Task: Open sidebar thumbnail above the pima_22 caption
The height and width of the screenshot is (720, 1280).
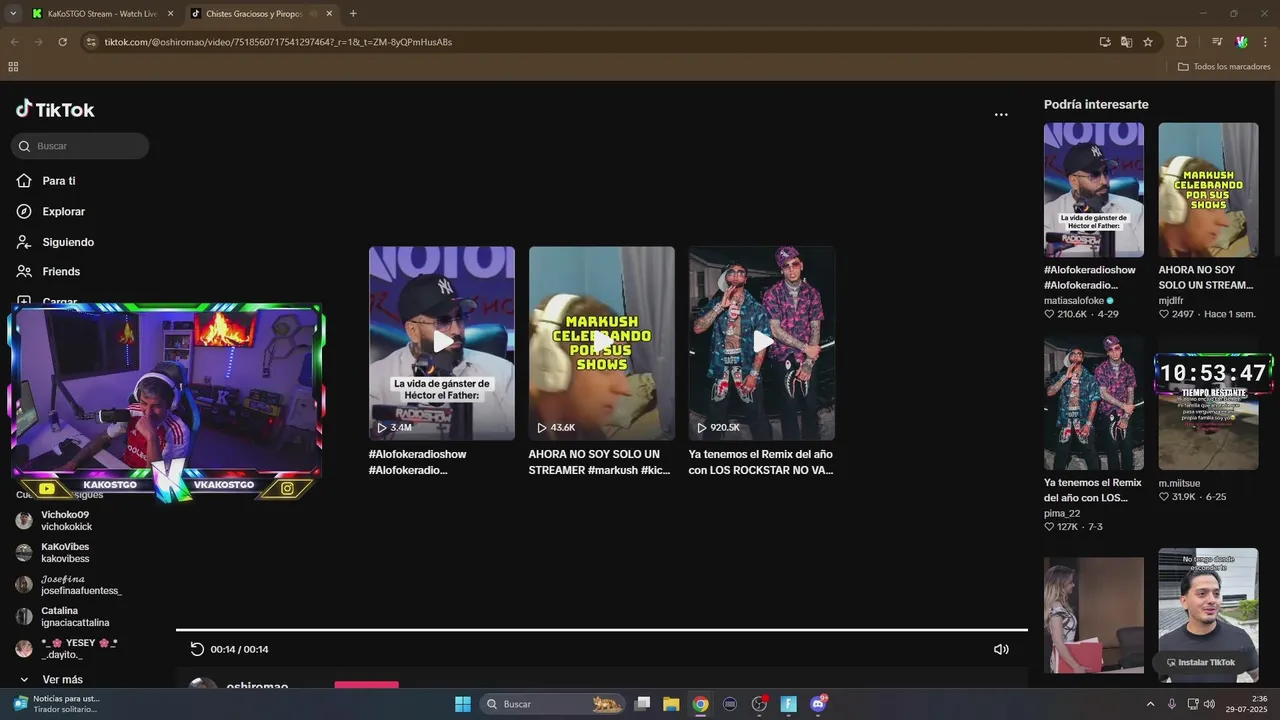Action: click(x=1094, y=403)
